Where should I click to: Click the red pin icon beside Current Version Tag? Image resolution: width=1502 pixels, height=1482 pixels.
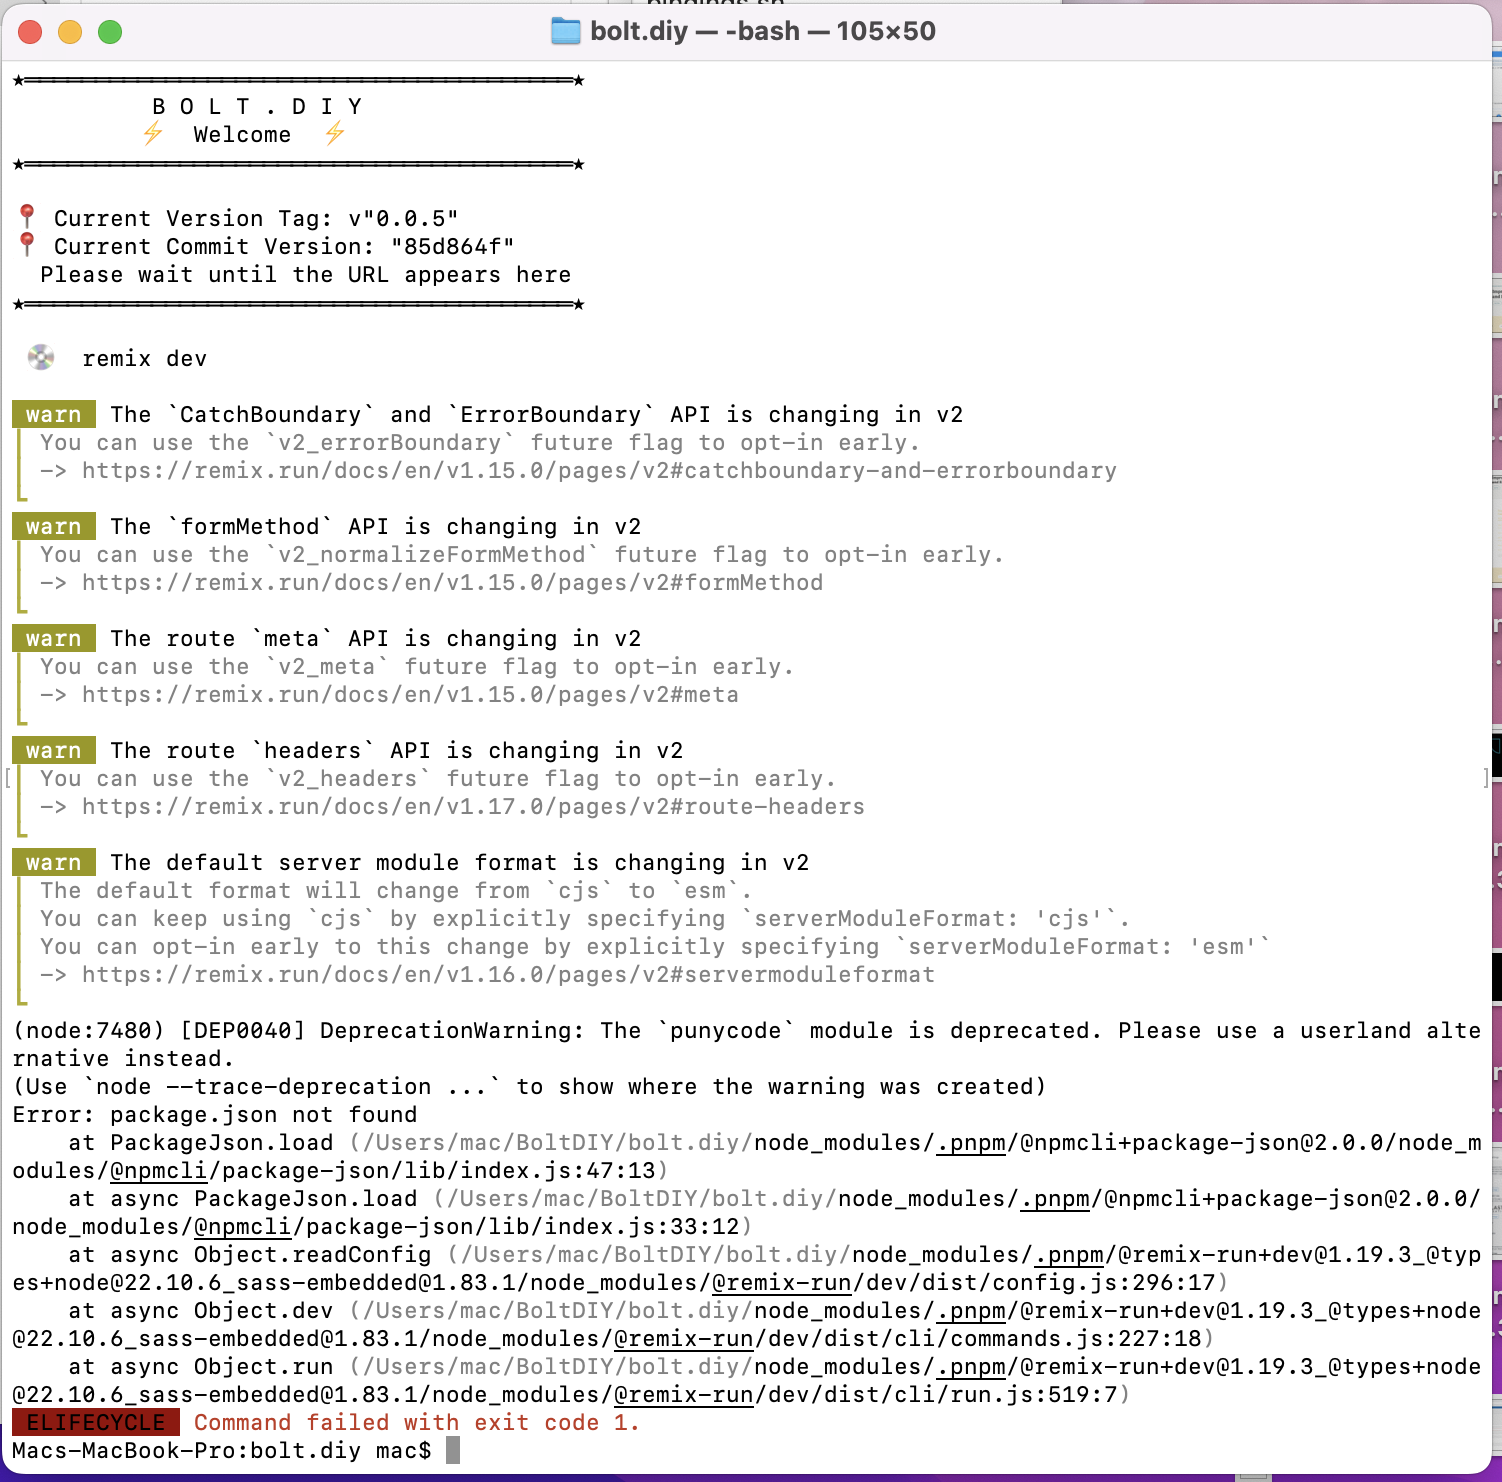pyautogui.click(x=27, y=217)
